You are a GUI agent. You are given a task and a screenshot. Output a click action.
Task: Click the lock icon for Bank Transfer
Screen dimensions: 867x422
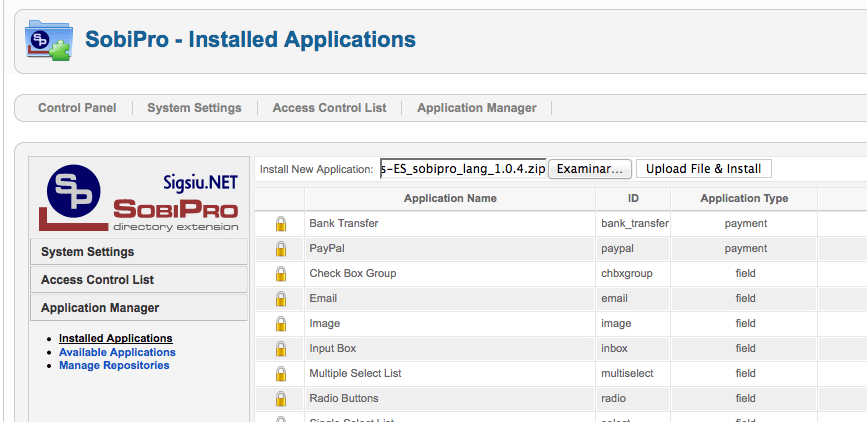coord(281,224)
